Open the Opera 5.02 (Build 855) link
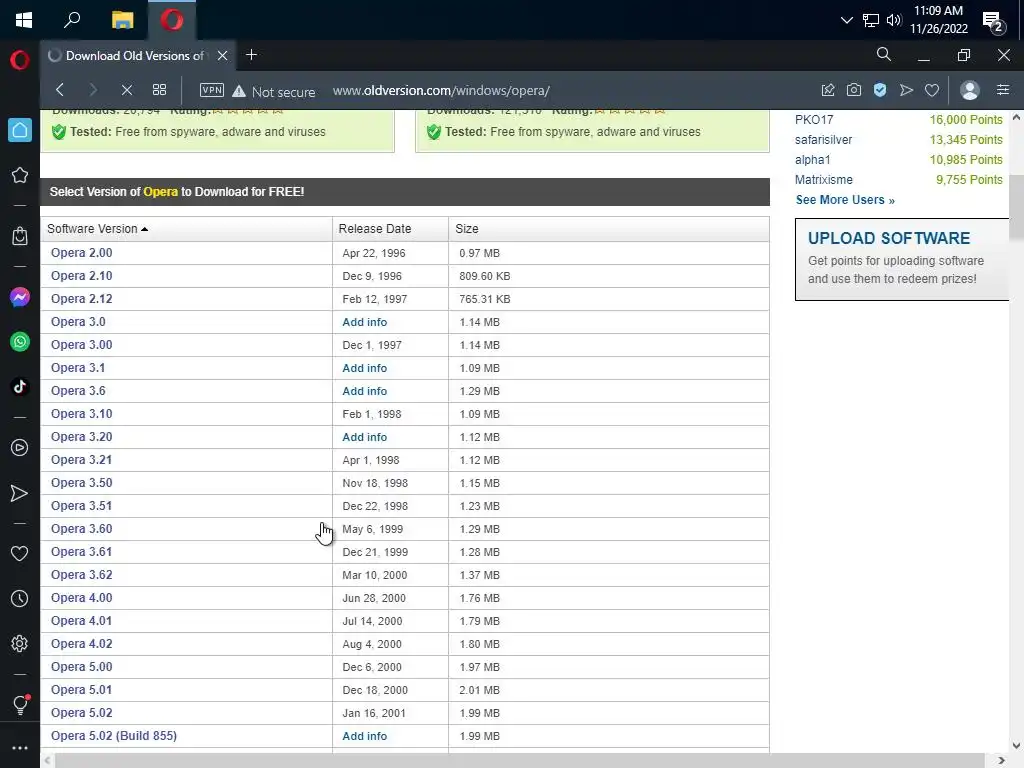This screenshot has width=1024, height=768. 114,735
